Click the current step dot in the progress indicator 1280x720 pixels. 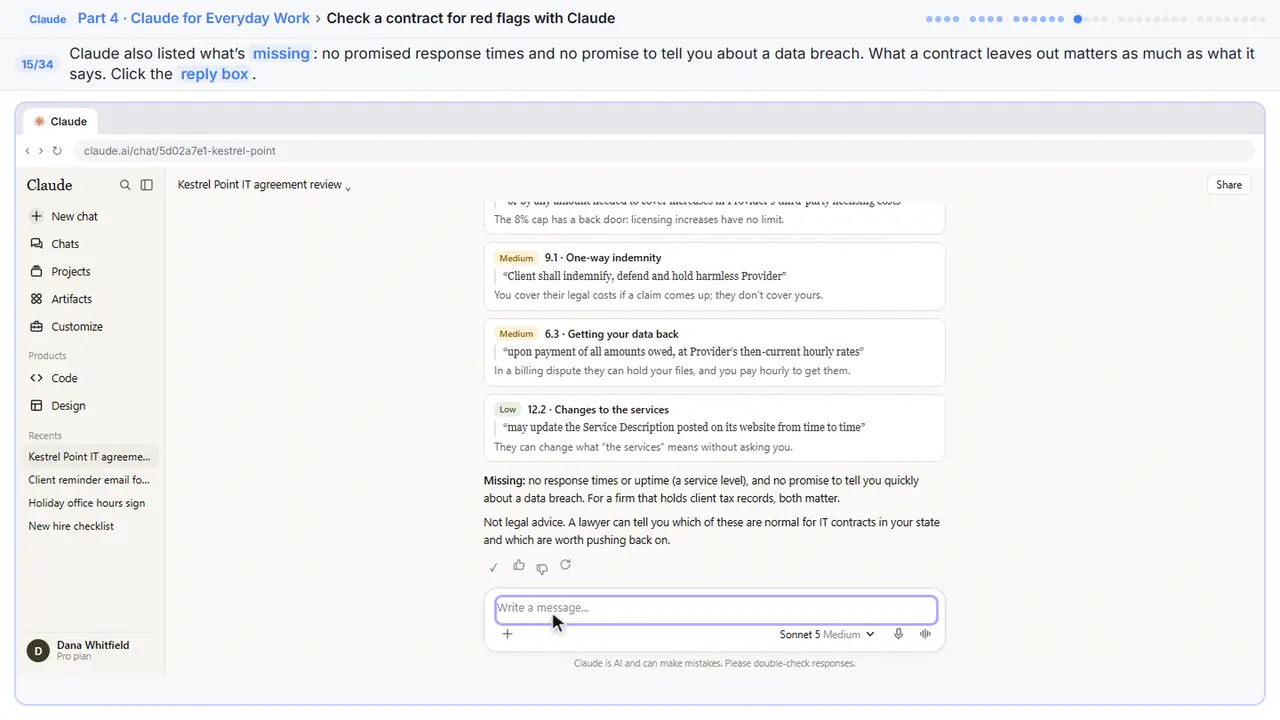(x=1078, y=19)
